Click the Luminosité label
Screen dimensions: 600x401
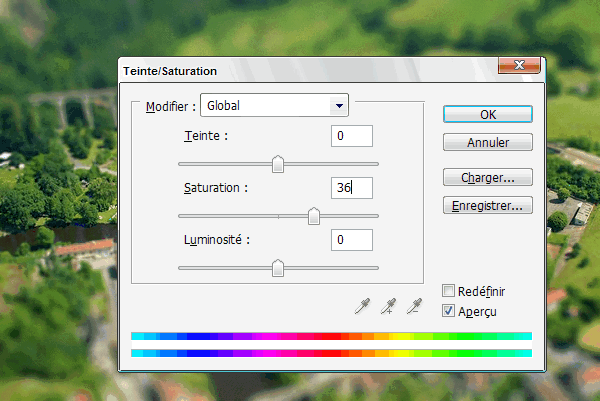click(x=217, y=240)
